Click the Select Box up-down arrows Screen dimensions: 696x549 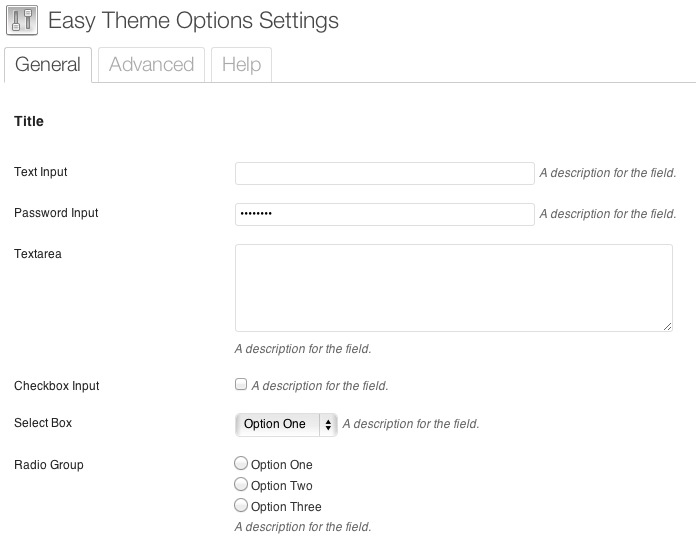point(328,424)
